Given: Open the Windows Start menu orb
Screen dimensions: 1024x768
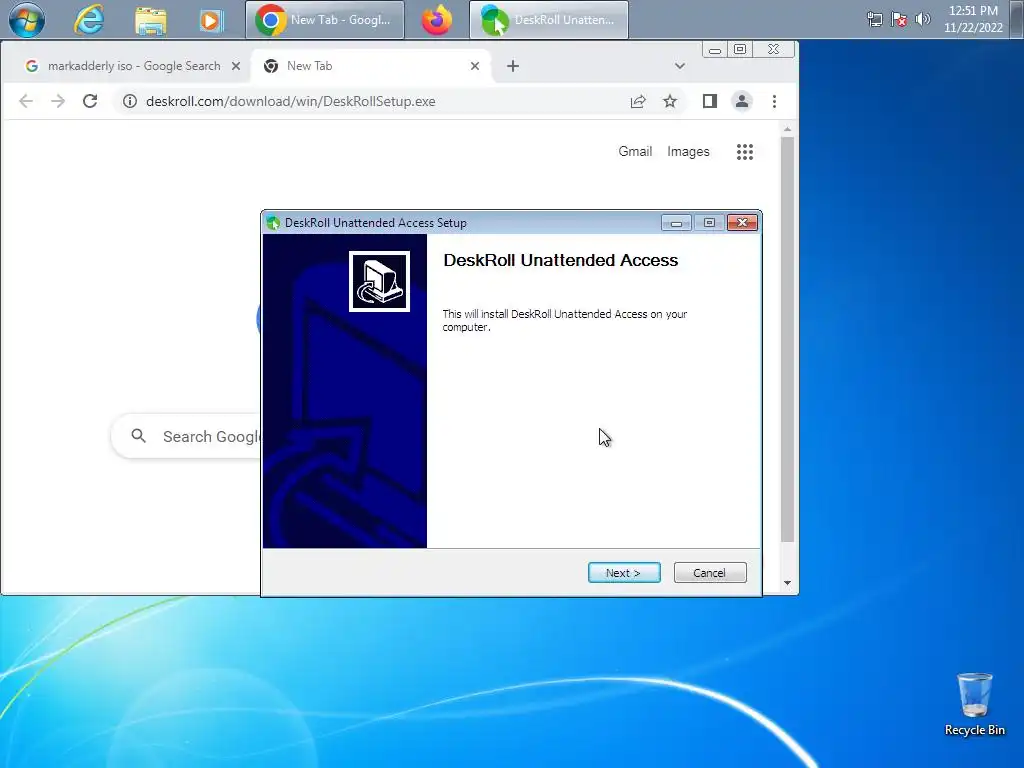Looking at the screenshot, I should click(27, 20).
